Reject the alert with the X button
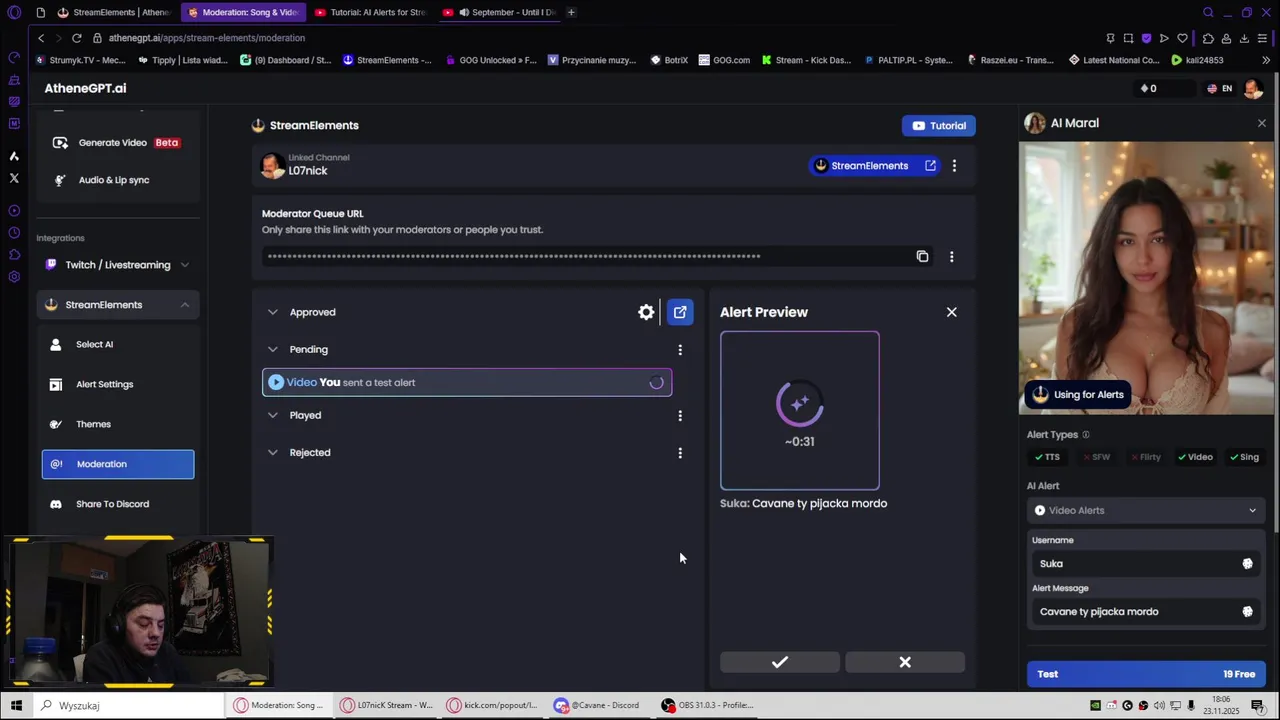 tap(905, 662)
